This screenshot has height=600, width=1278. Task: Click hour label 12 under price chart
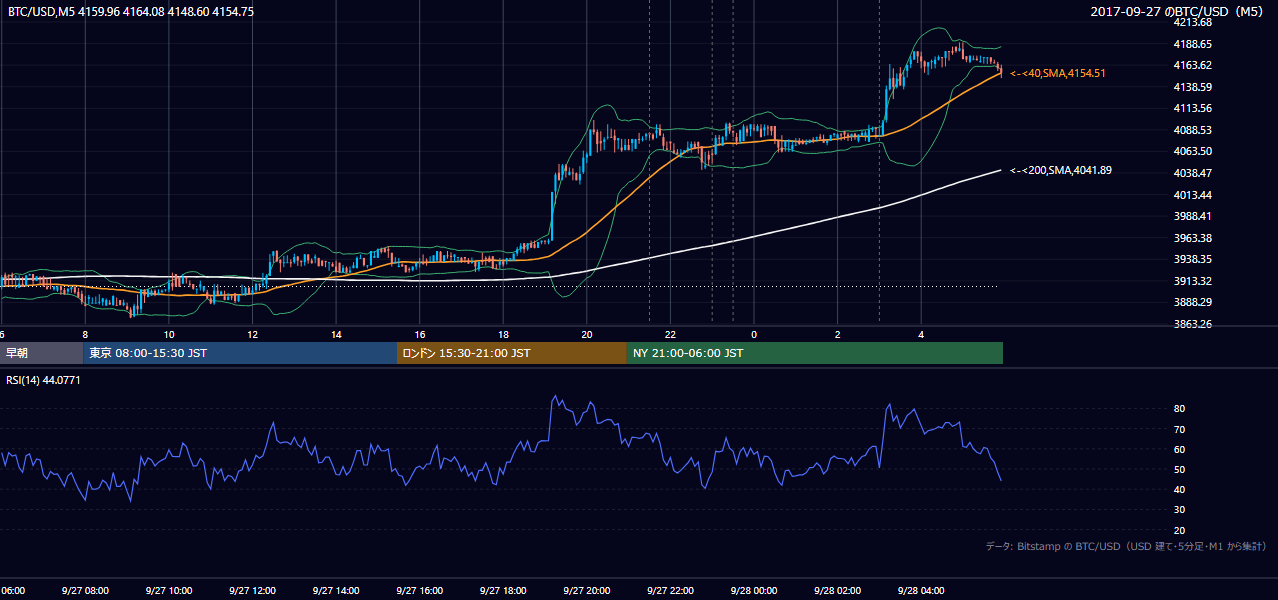pyautogui.click(x=252, y=335)
